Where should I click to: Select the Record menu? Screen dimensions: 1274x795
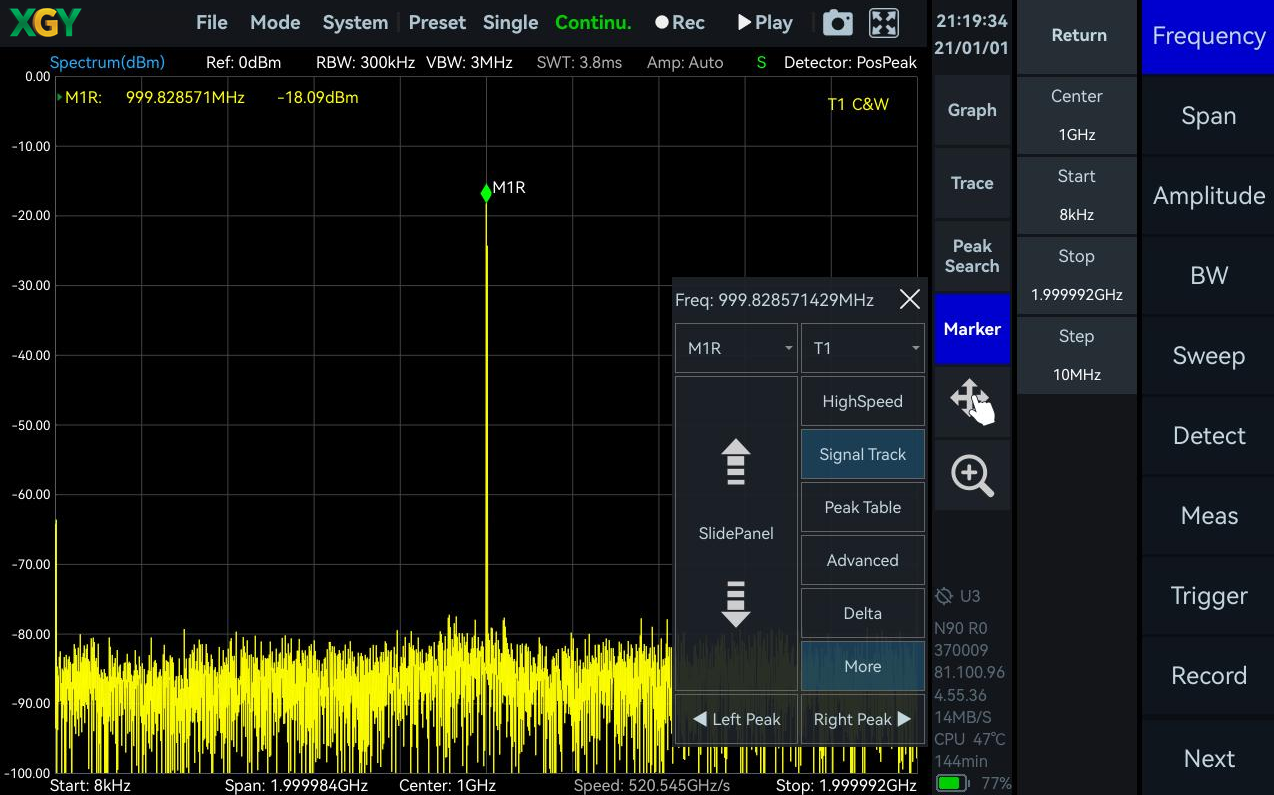point(1208,676)
